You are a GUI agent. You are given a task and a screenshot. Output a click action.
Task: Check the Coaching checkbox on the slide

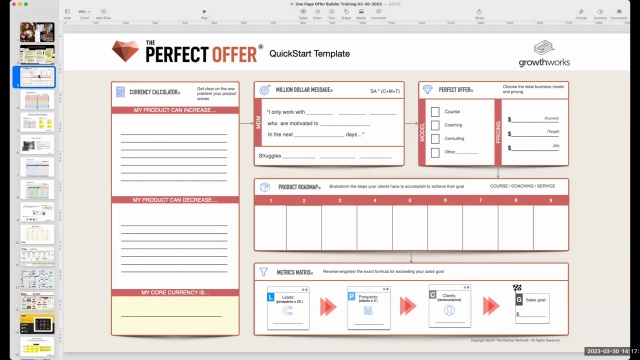point(435,125)
